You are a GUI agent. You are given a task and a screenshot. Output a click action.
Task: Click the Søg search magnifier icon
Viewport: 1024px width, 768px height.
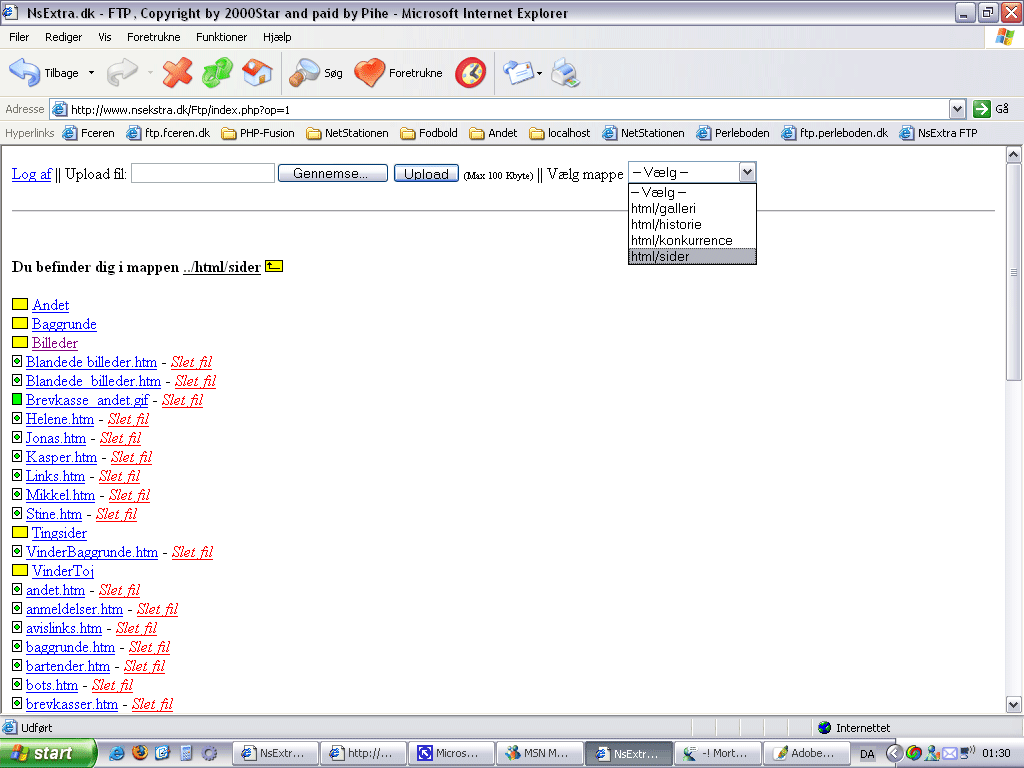[x=304, y=73]
